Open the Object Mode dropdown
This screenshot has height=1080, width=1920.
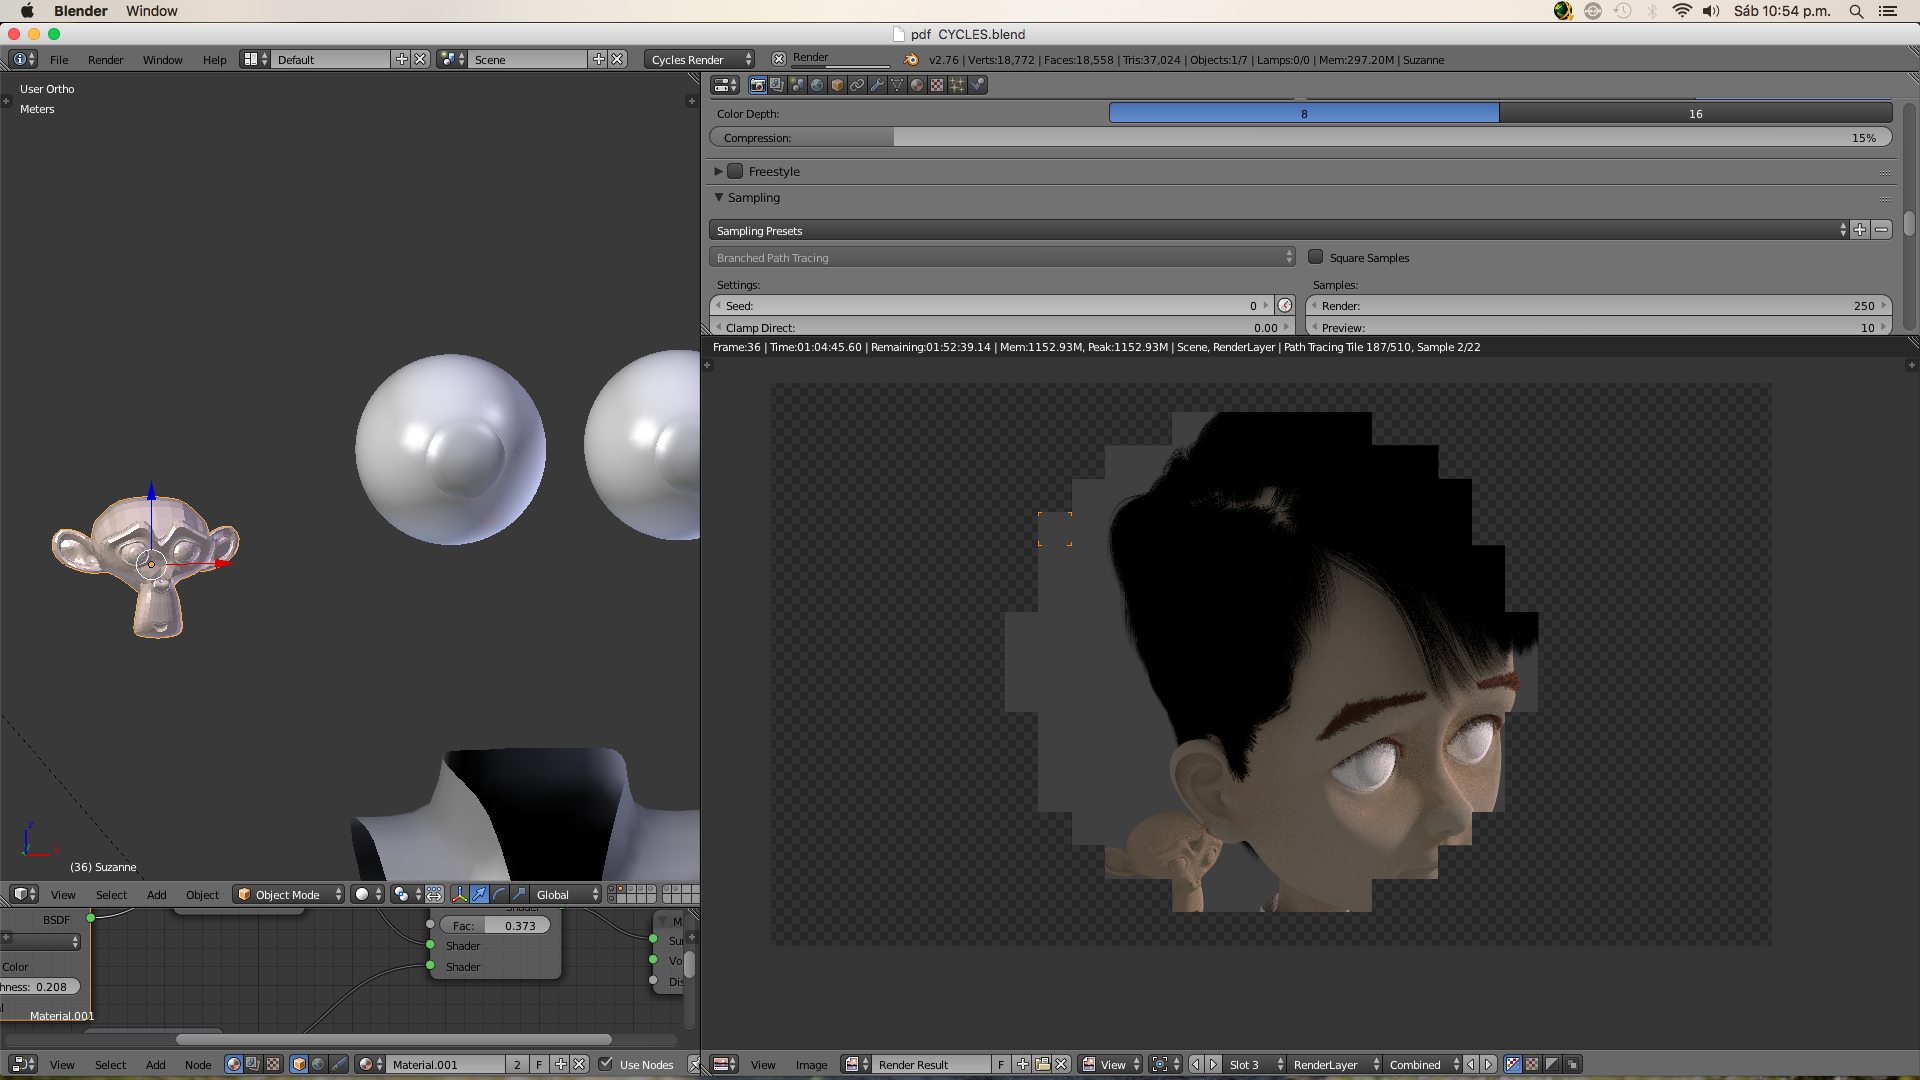click(x=289, y=894)
